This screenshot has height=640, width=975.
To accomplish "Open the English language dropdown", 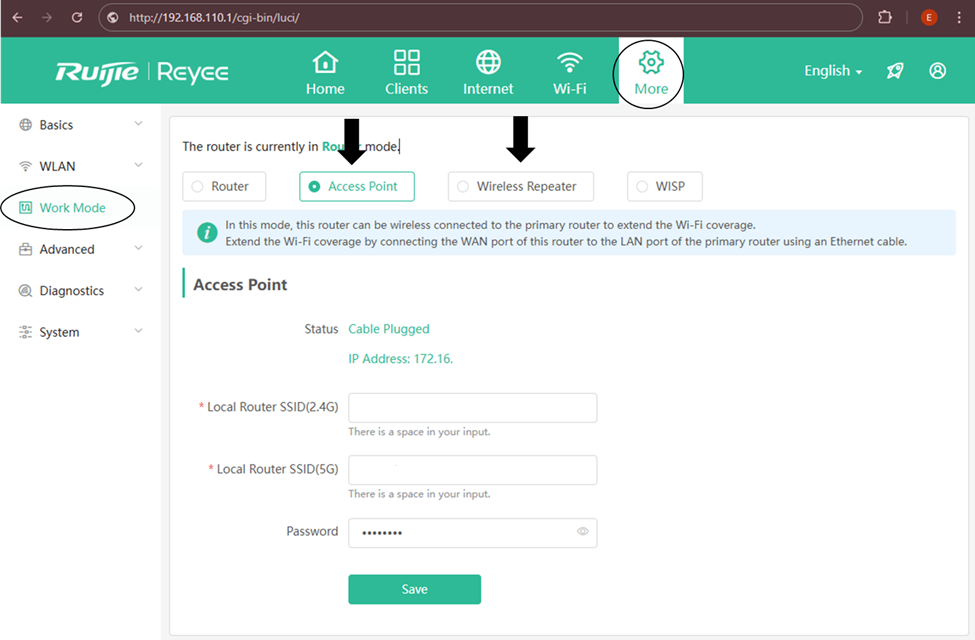I will point(833,71).
